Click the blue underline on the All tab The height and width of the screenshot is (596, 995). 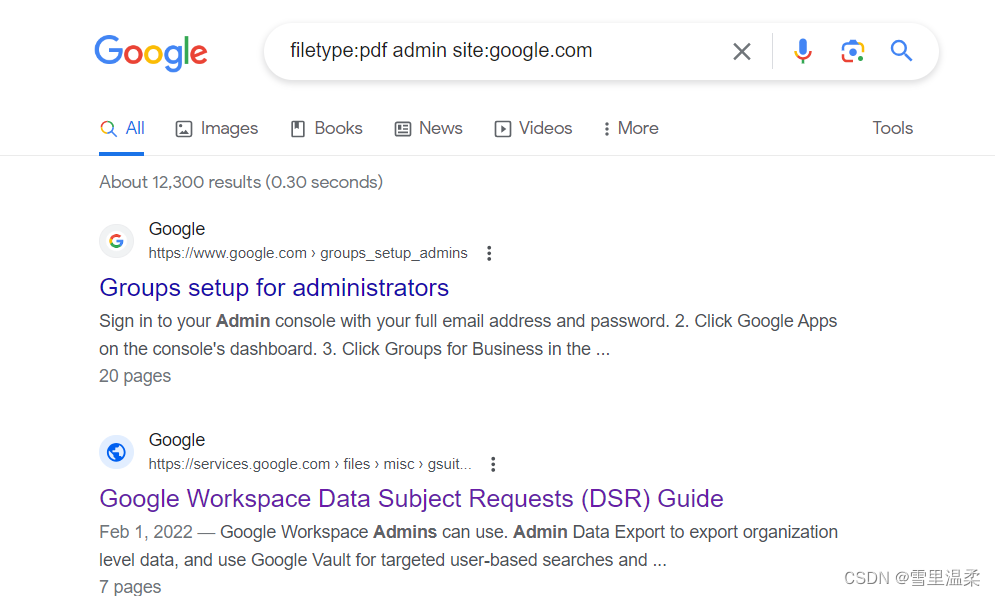121,152
